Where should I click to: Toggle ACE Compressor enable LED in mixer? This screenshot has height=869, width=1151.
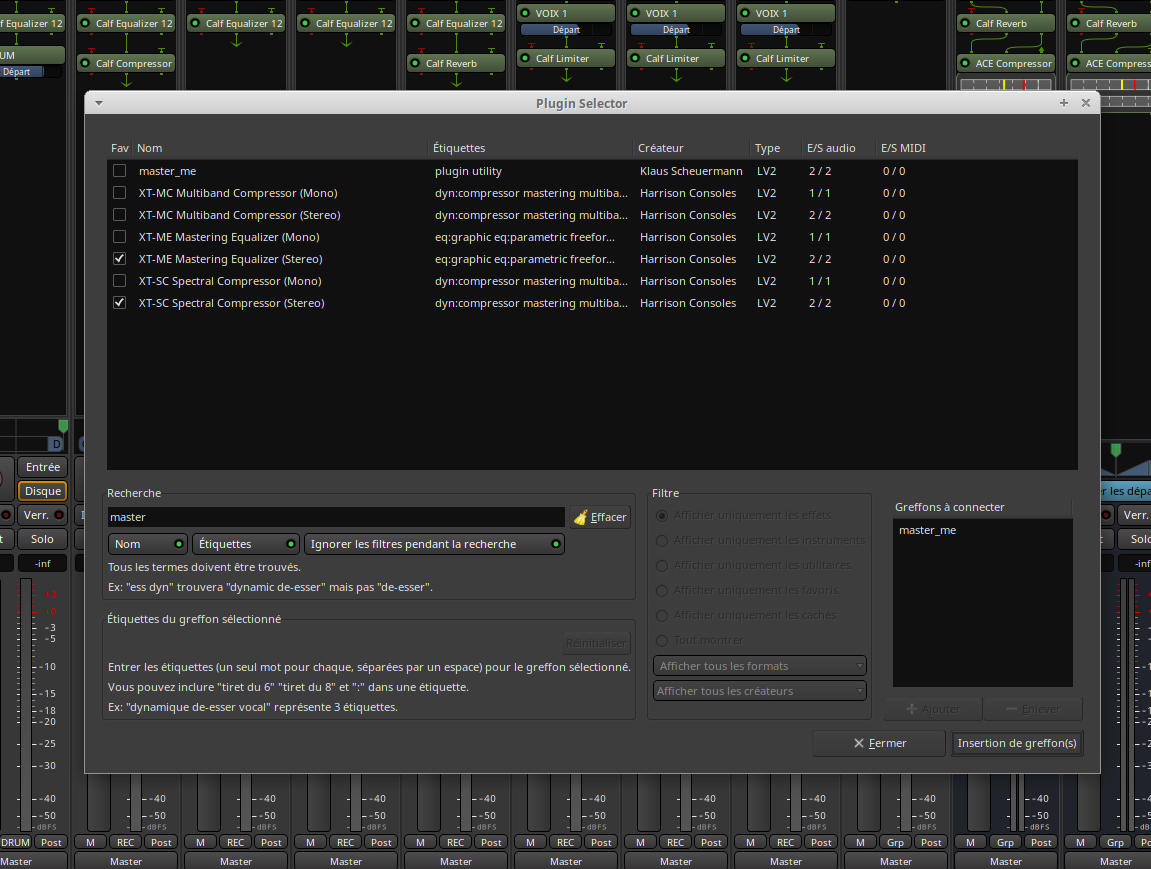[x=965, y=63]
